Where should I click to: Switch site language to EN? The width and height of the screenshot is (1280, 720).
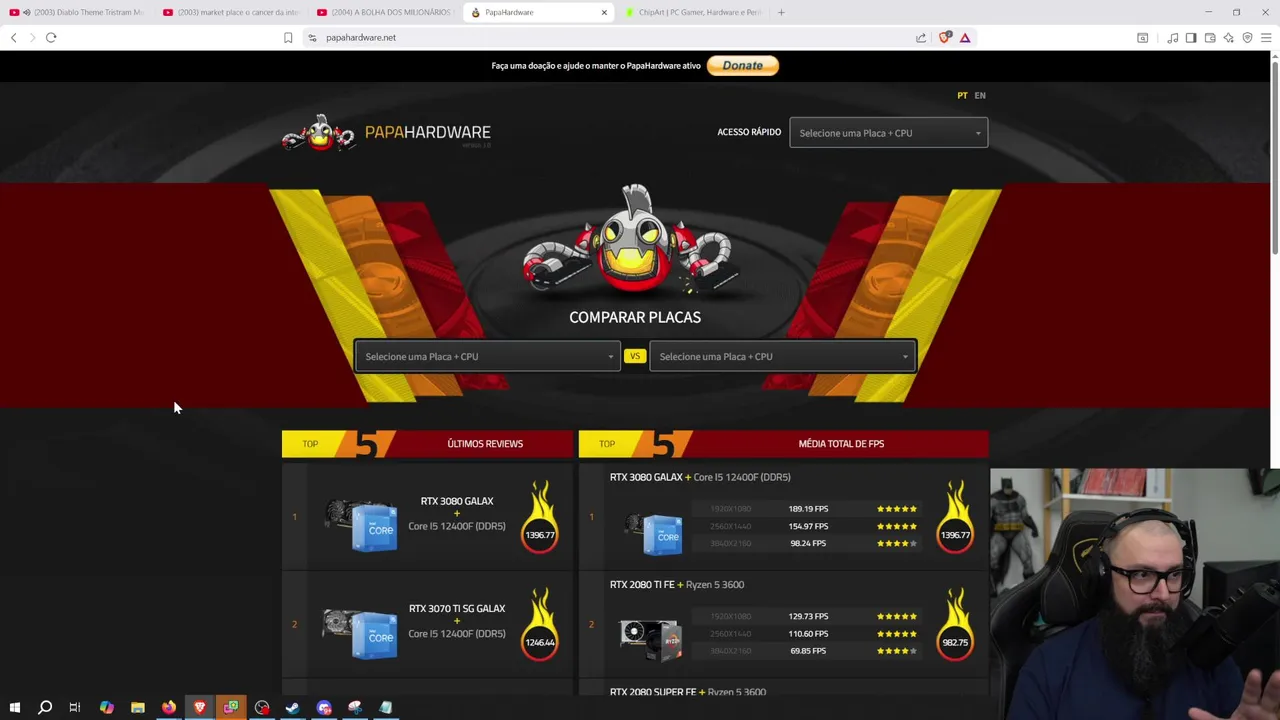pyautogui.click(x=980, y=96)
